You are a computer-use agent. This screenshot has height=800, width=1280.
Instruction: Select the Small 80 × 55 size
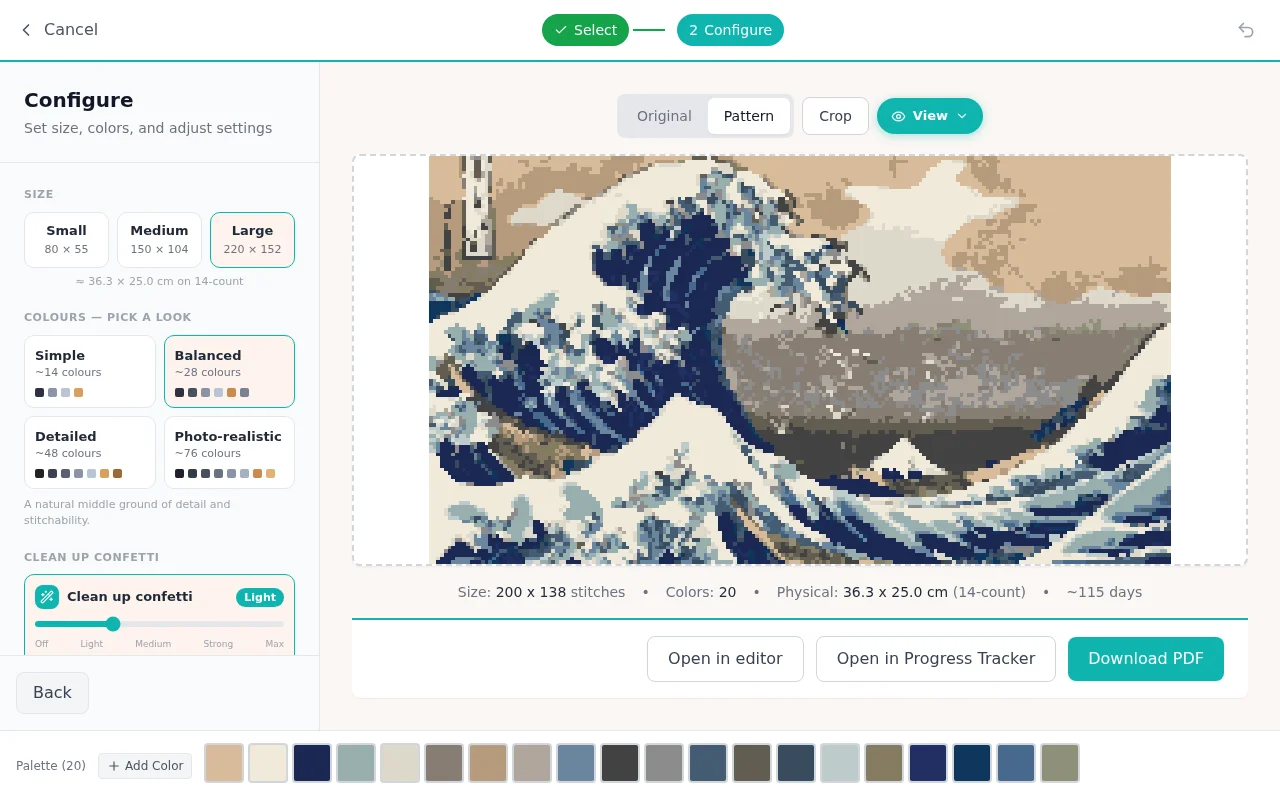pyautogui.click(x=66, y=240)
